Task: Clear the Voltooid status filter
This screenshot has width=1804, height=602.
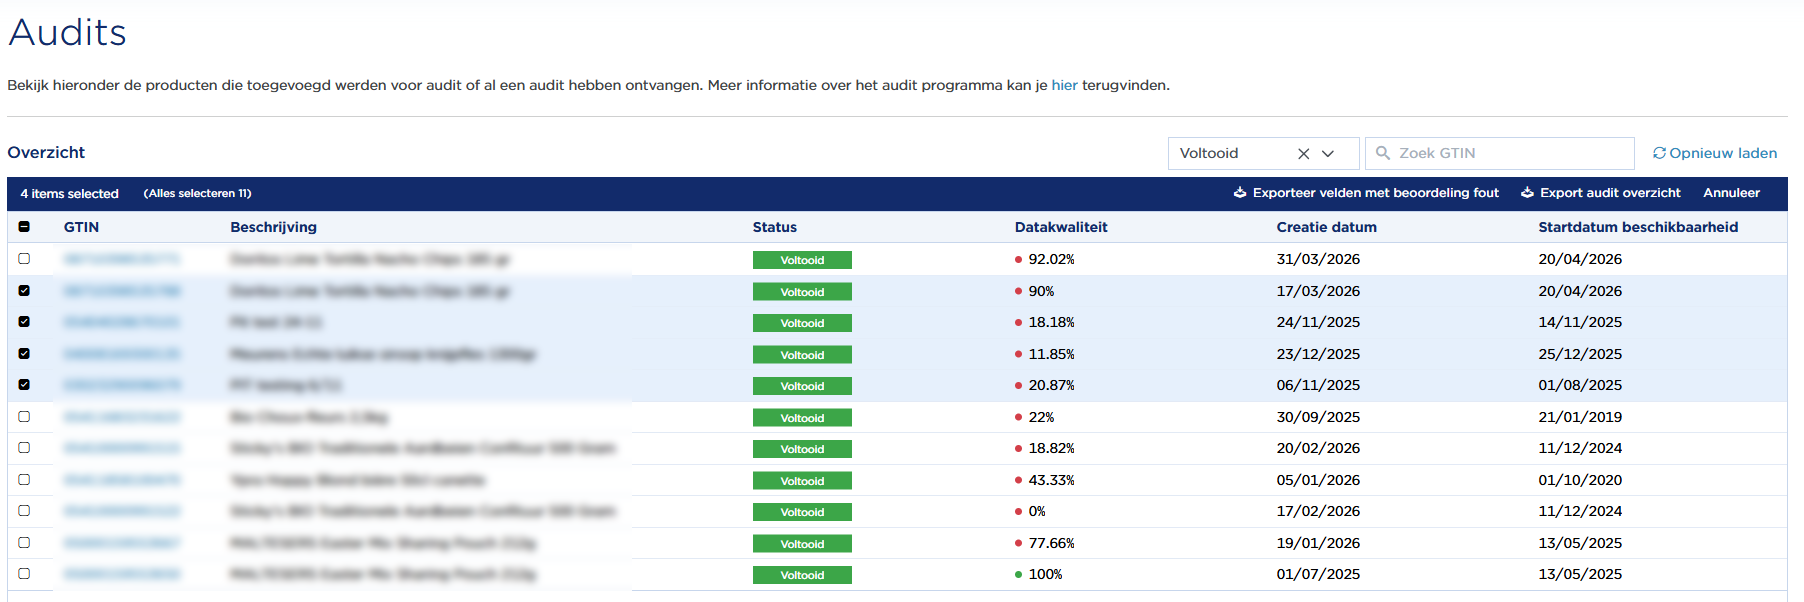Action: click(1303, 153)
